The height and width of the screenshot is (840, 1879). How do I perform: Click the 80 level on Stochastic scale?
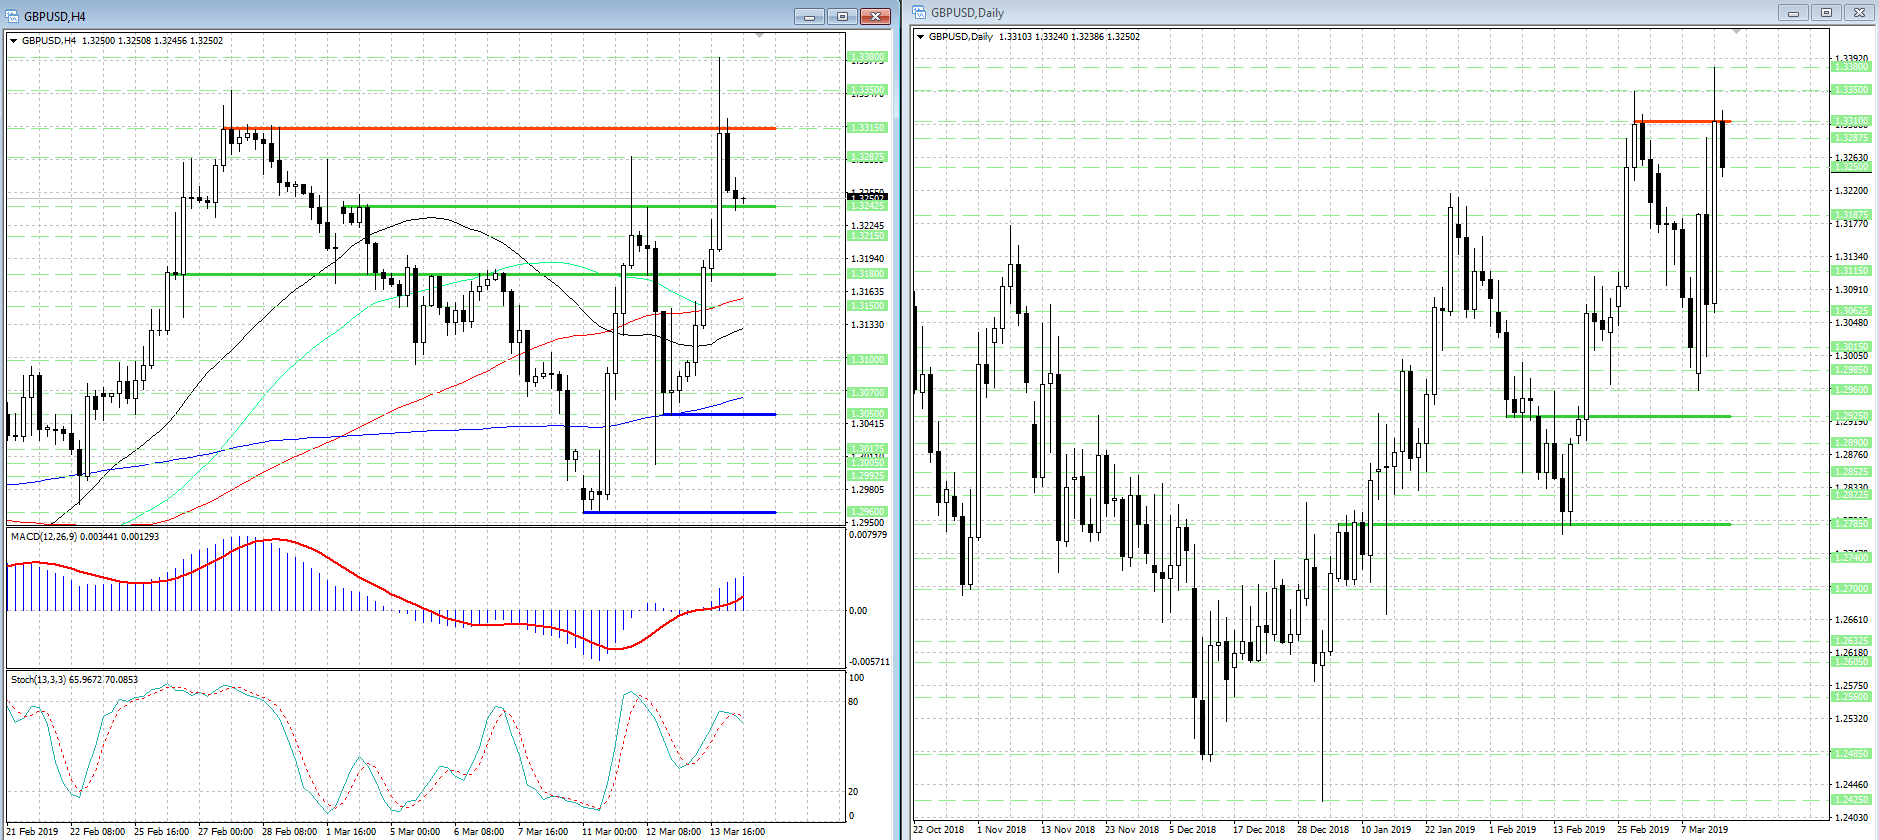[853, 702]
